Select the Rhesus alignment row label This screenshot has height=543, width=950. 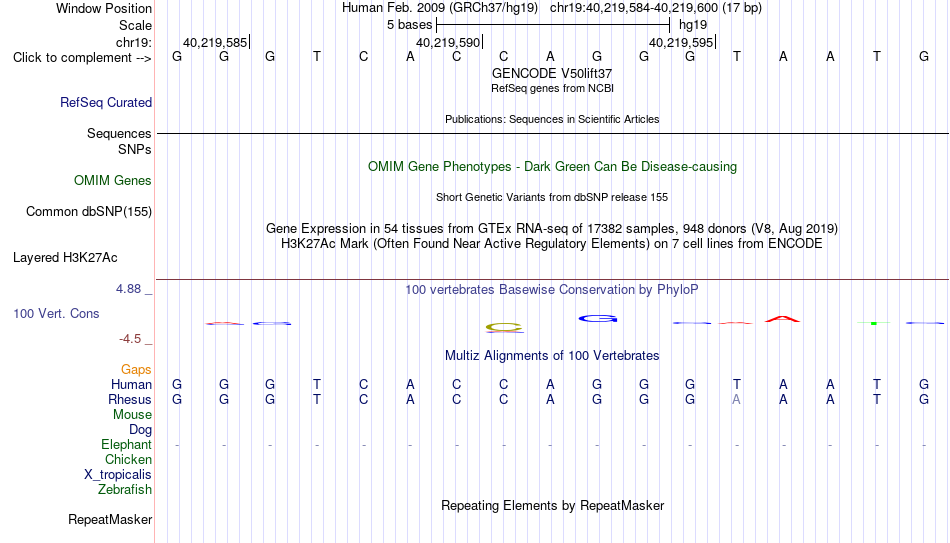pos(130,400)
